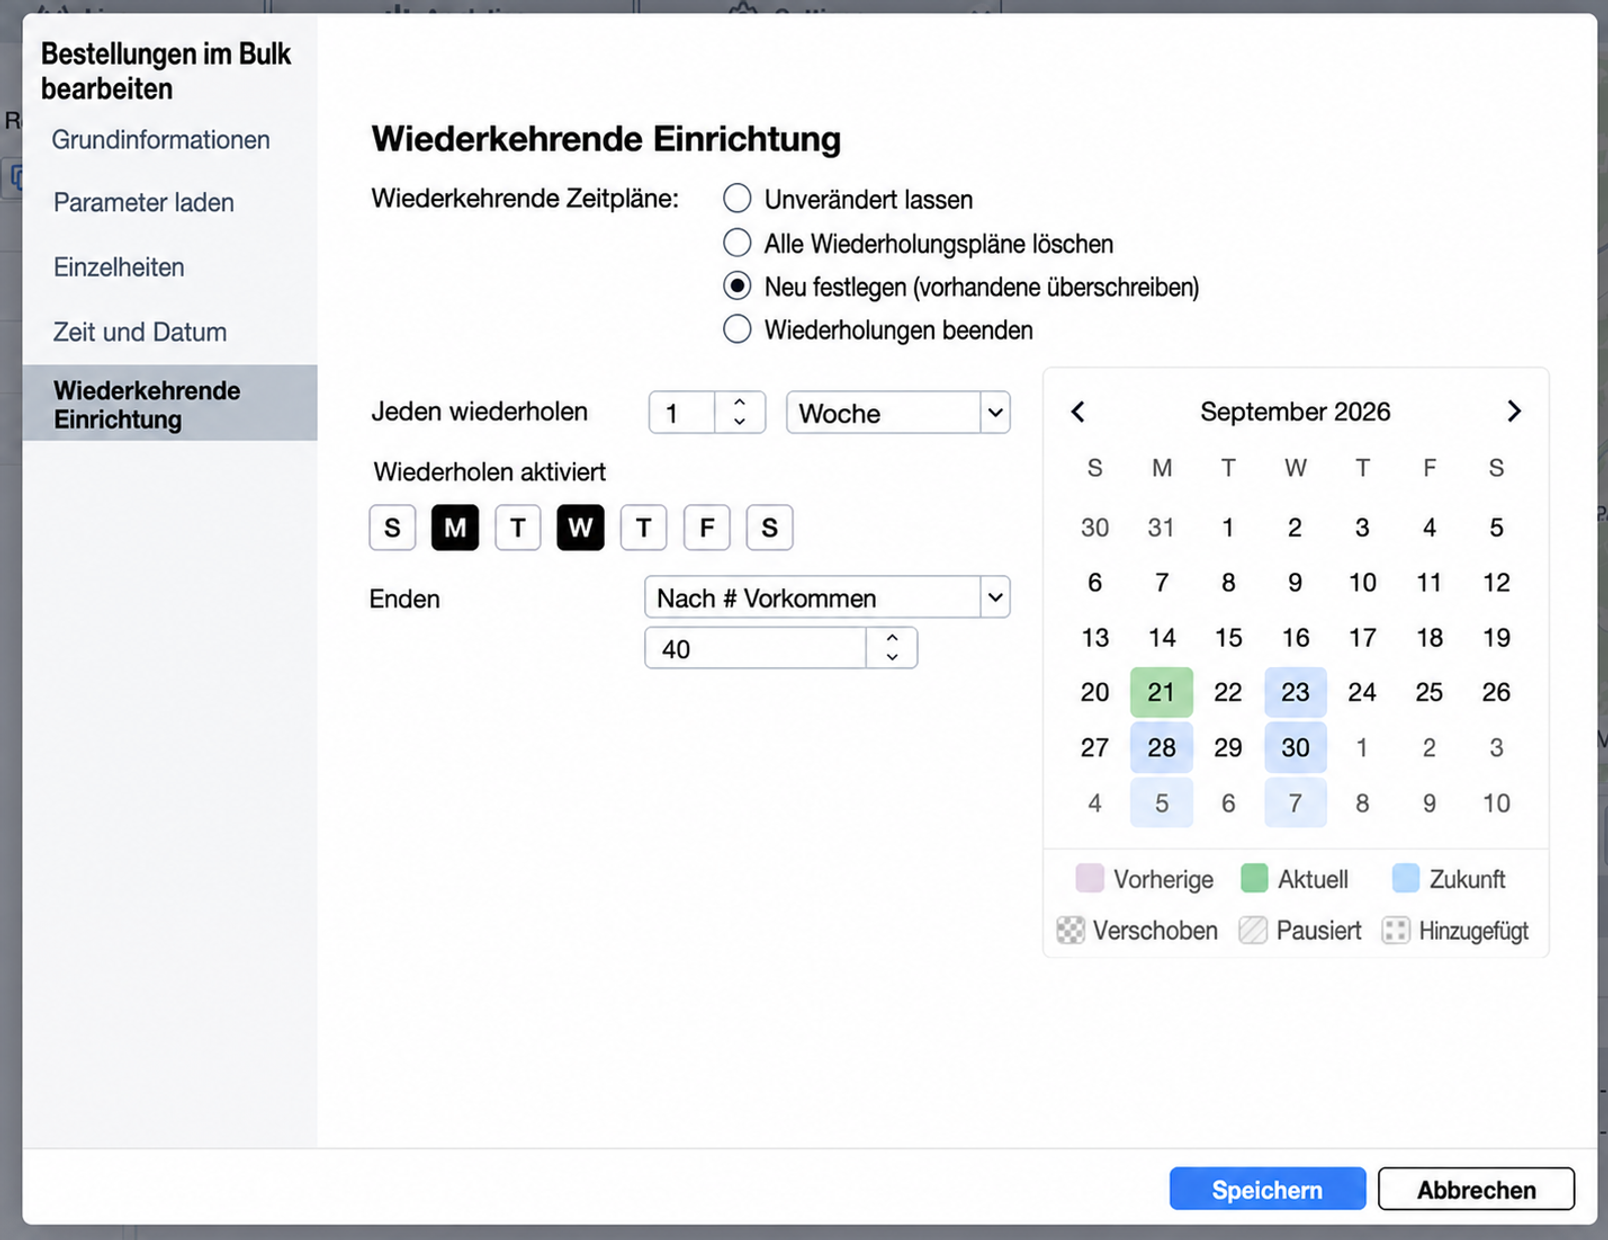Toggle Wednesday (W) repeat day
The image size is (1608, 1240).
click(x=580, y=528)
